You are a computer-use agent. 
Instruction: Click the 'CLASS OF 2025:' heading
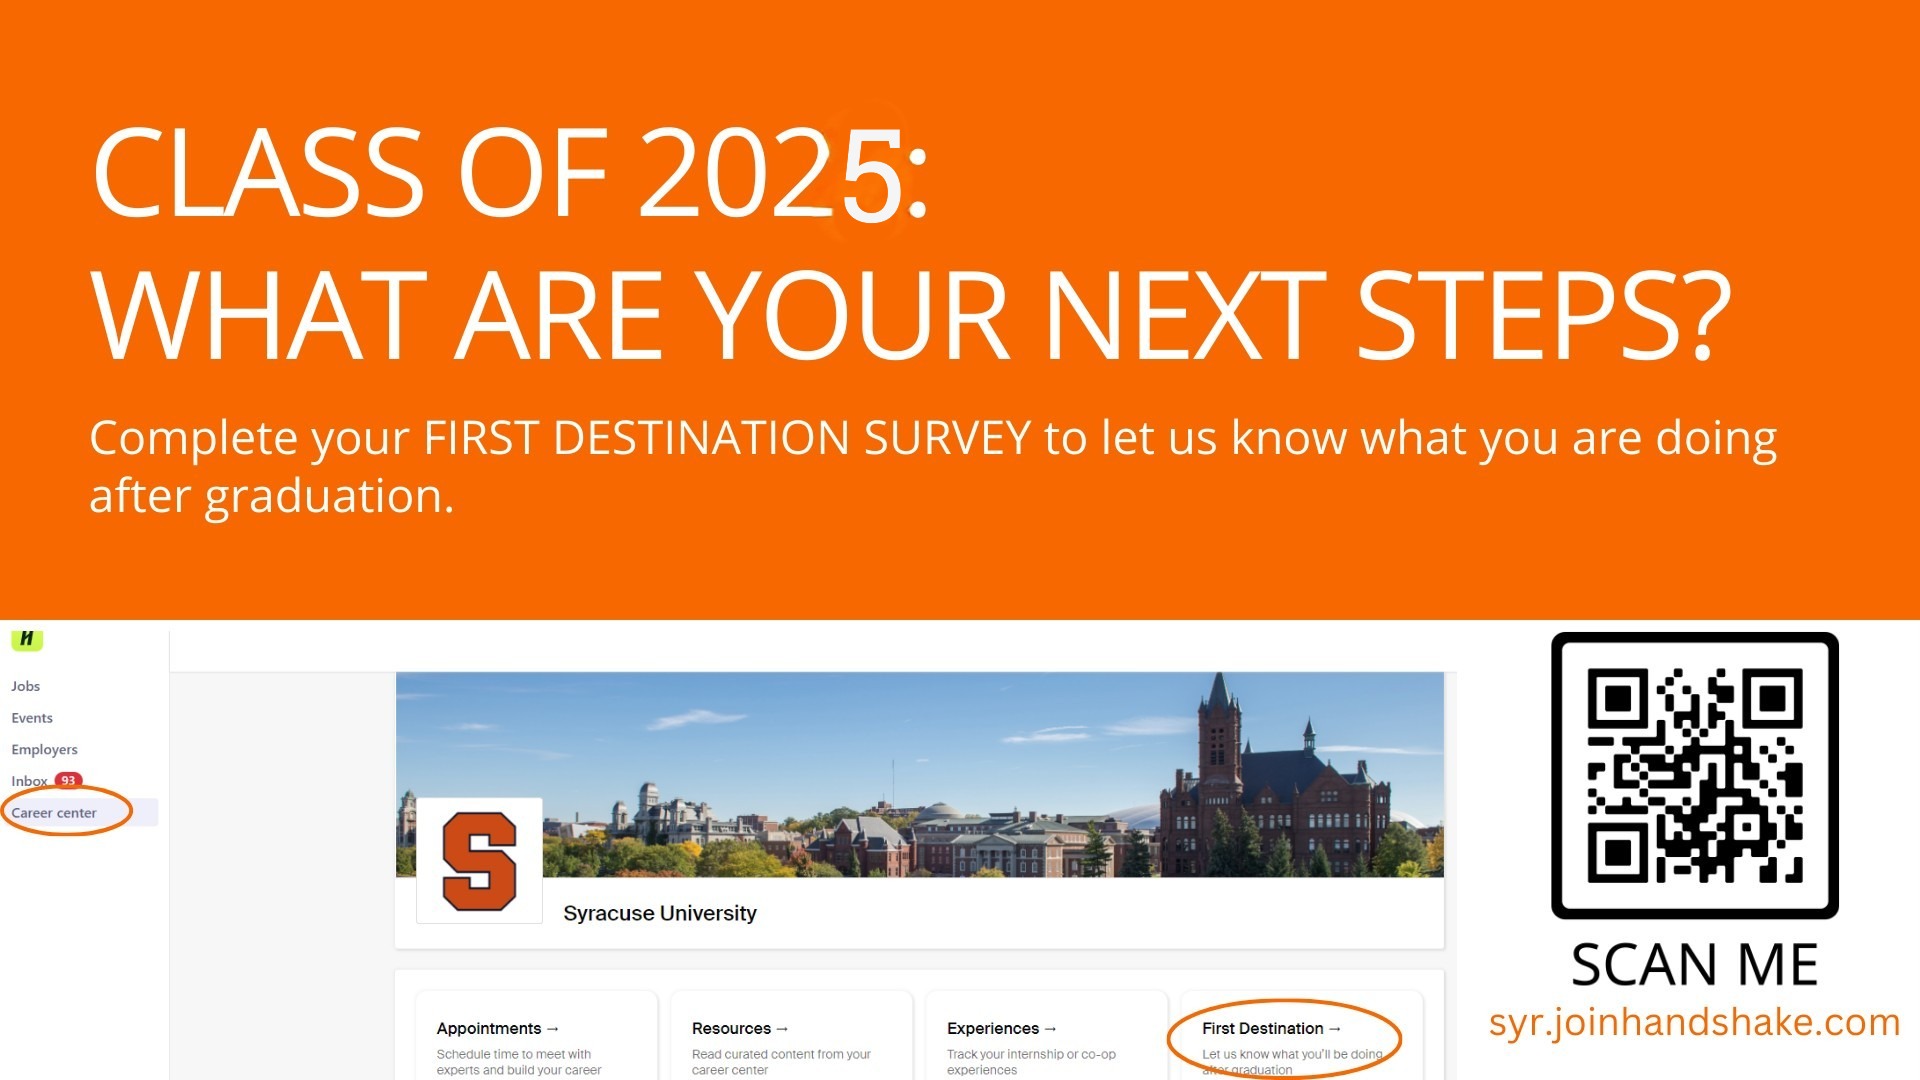pyautogui.click(x=511, y=173)
